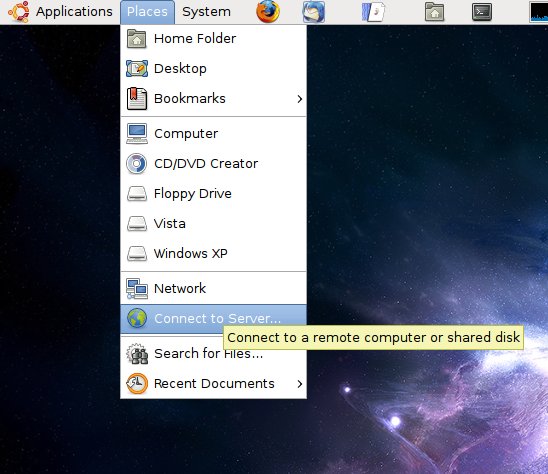Open the Applications menu

(74, 12)
